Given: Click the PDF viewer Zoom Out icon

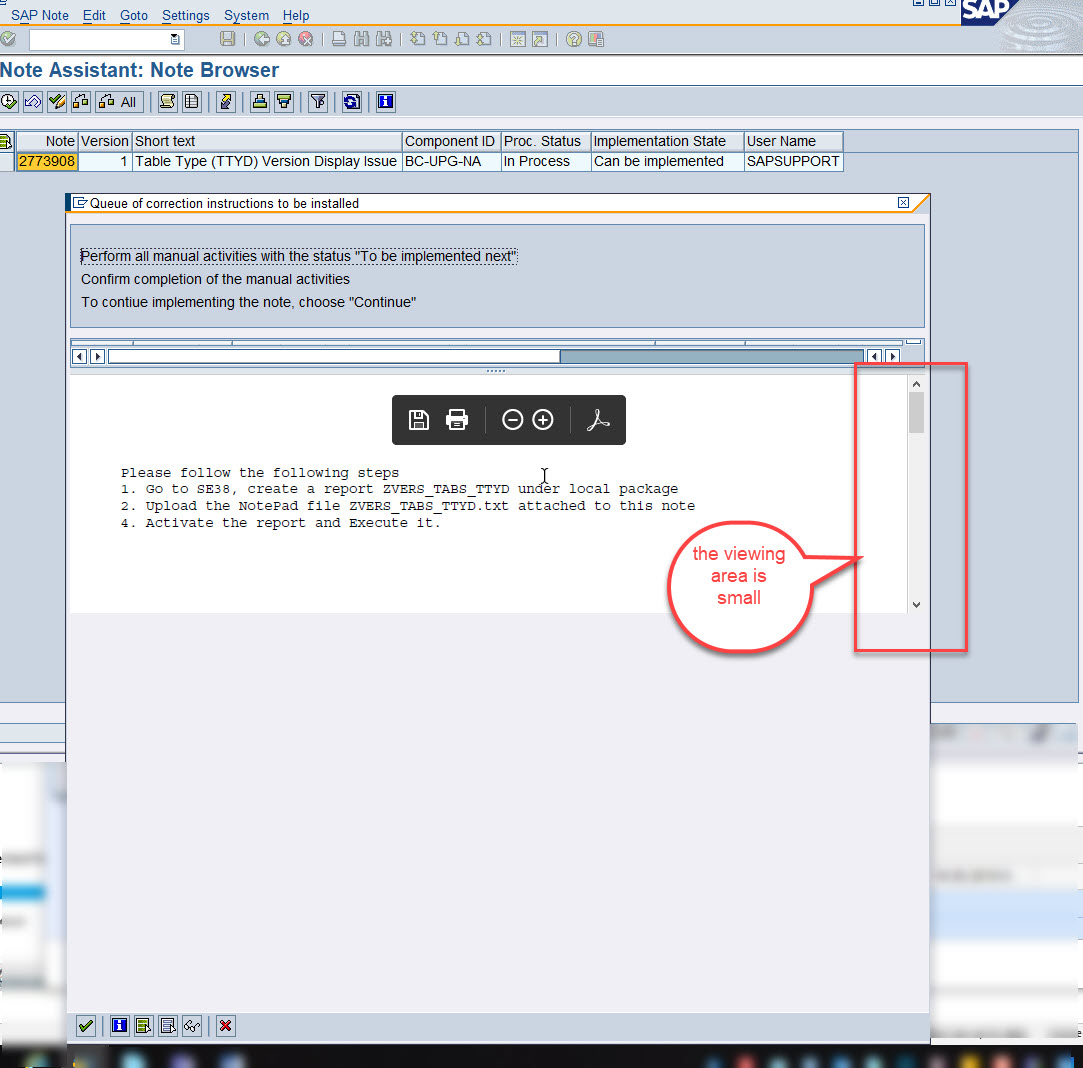Looking at the screenshot, I should tap(512, 420).
